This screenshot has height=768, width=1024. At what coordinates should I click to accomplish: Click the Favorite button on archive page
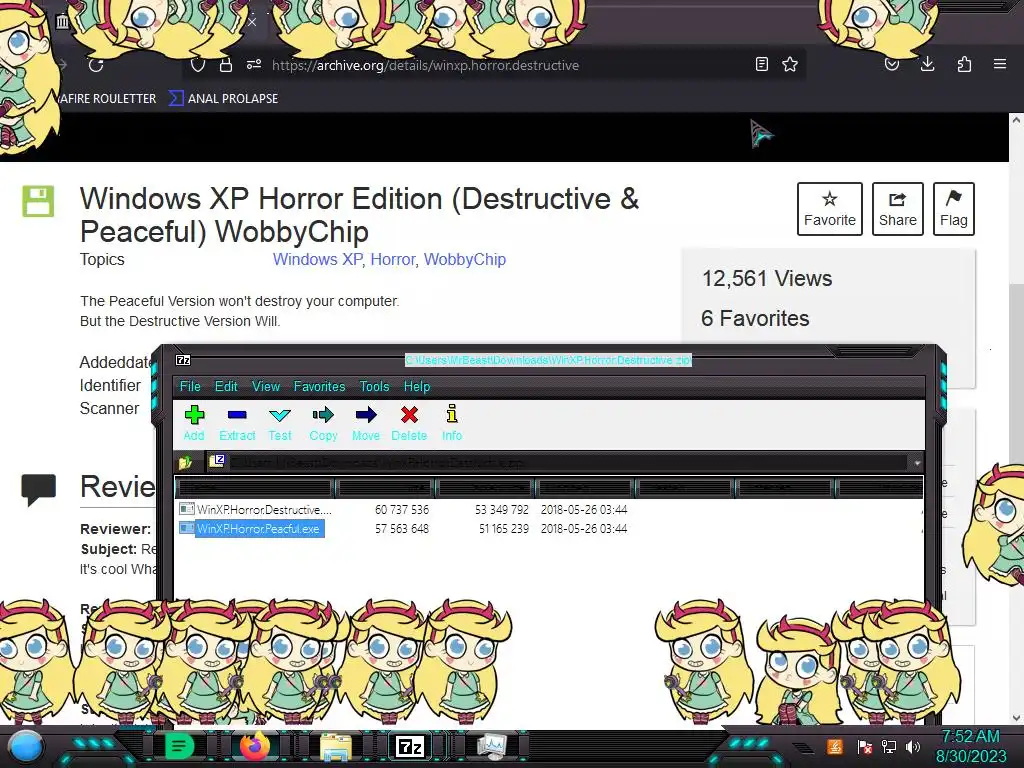point(829,209)
